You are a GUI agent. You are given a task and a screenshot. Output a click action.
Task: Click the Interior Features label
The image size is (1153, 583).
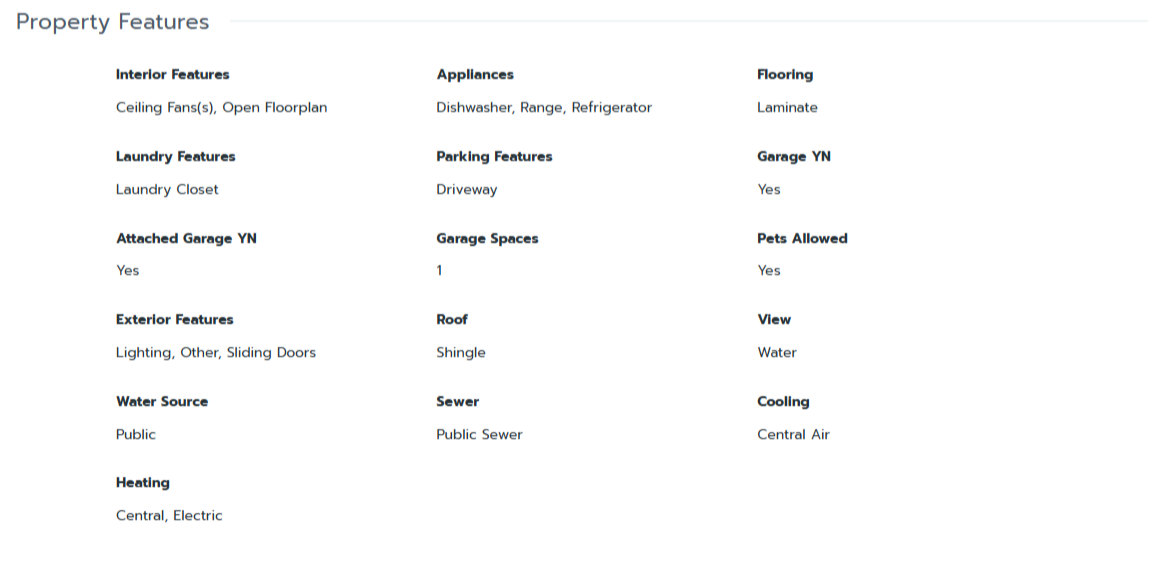pos(172,75)
